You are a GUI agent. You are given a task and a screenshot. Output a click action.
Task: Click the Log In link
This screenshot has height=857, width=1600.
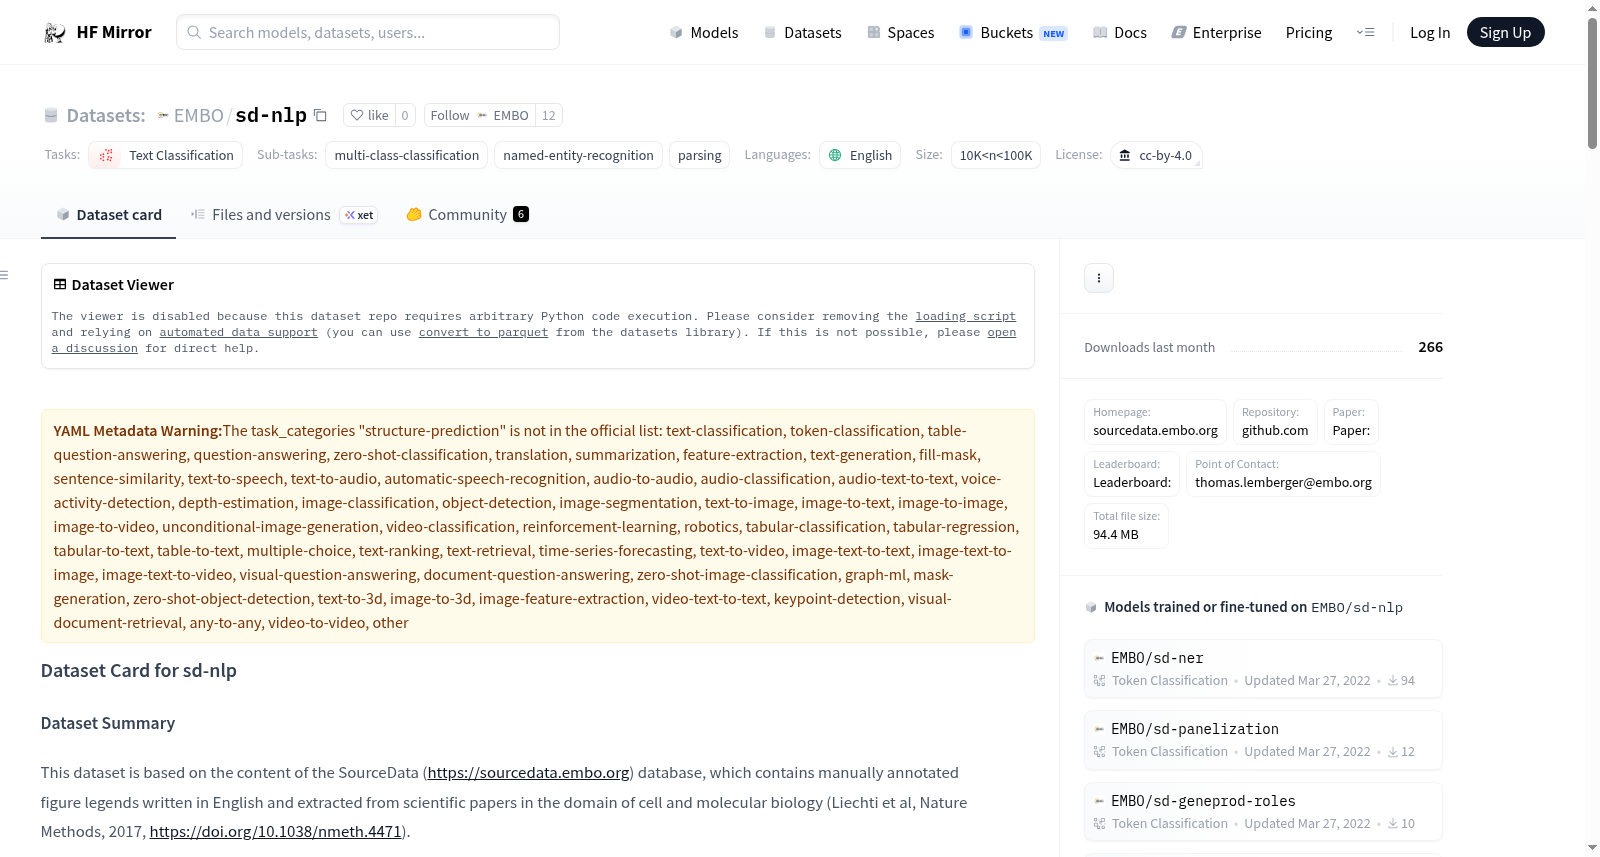(x=1430, y=33)
